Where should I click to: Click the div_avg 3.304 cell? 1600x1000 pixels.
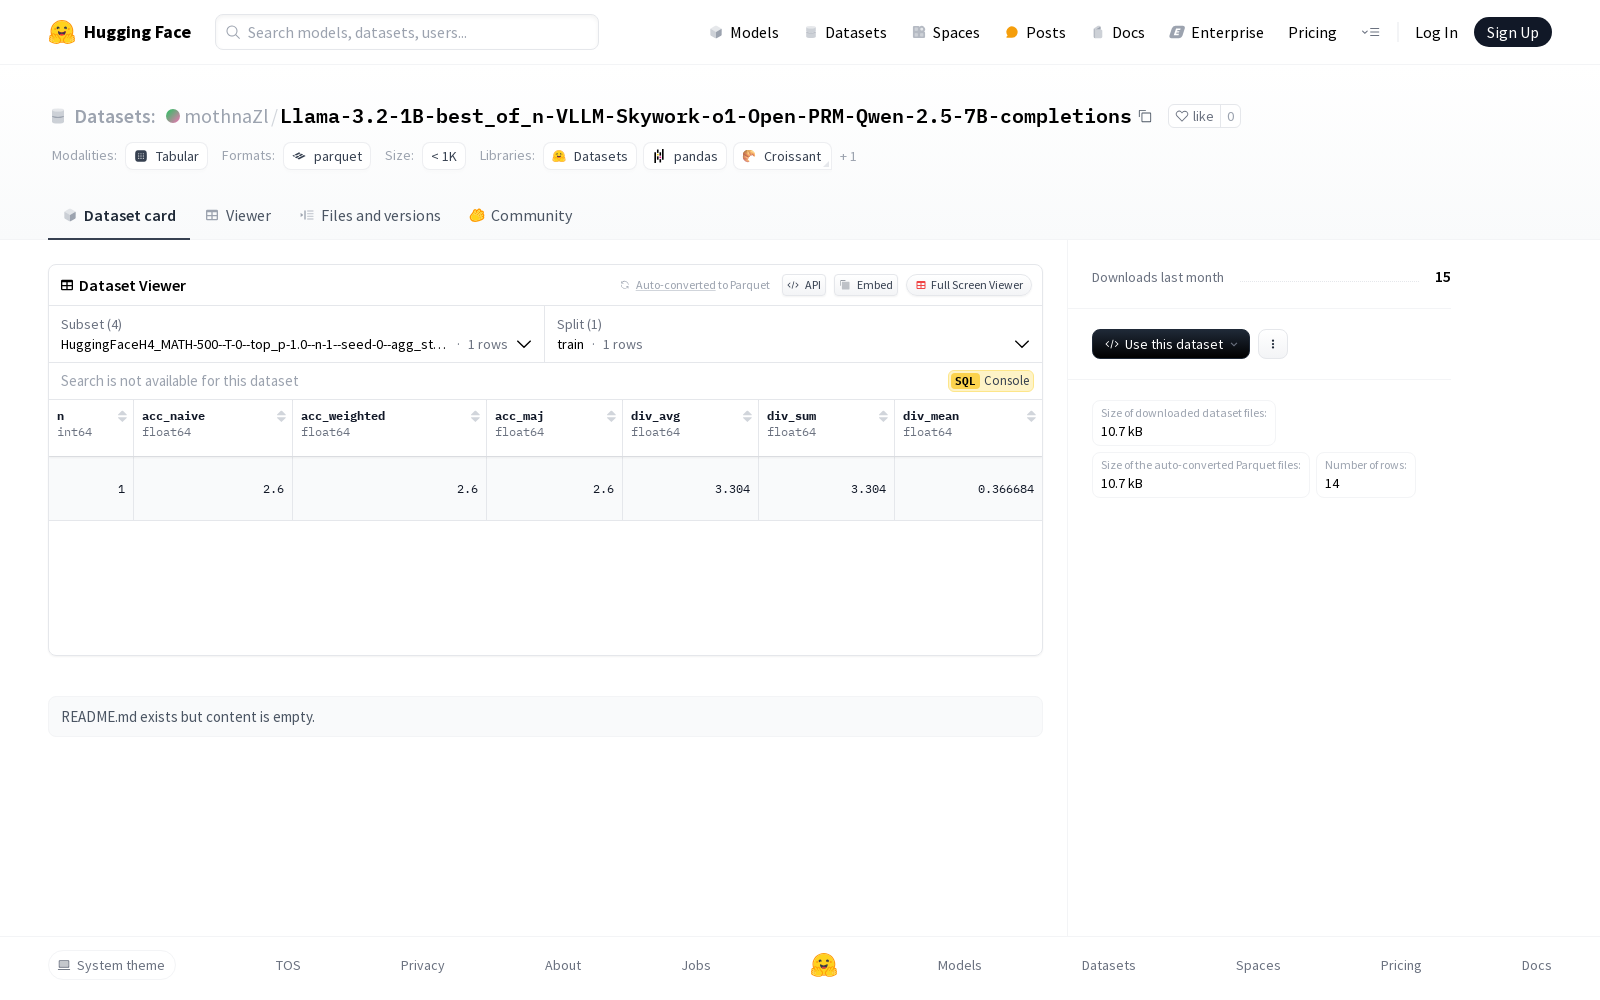tap(690, 489)
